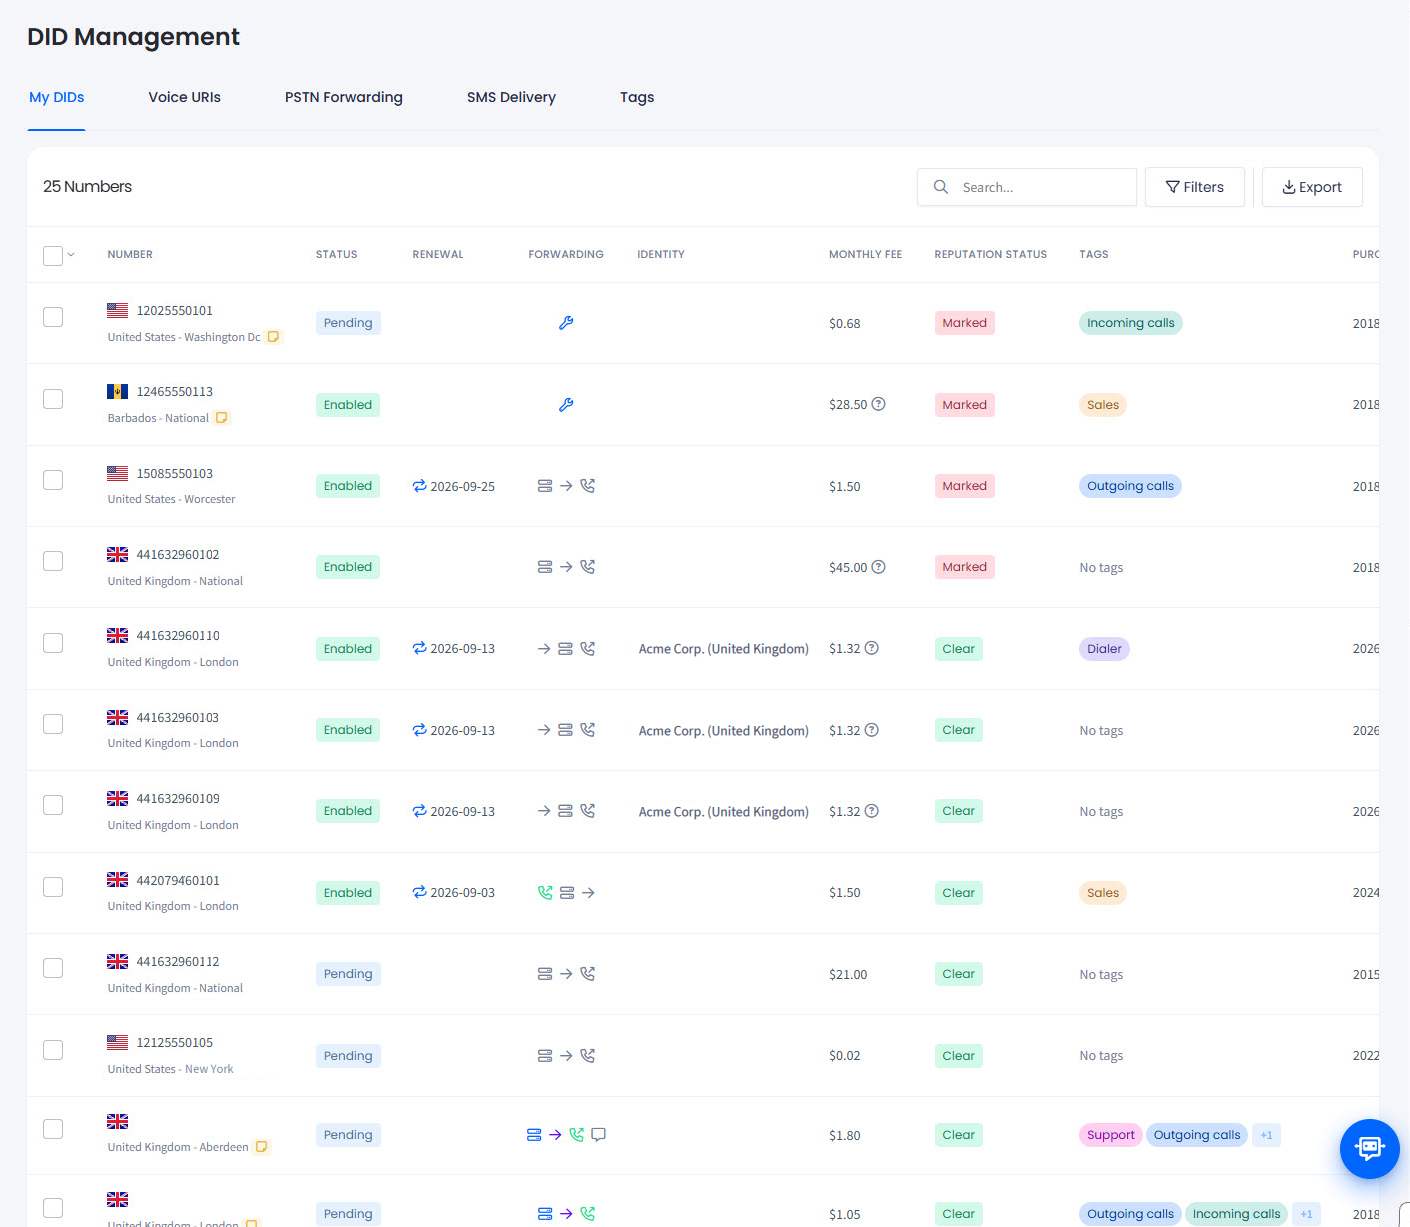
Task: Expand the +1 tags on Aberdeen row
Action: coord(1266,1135)
